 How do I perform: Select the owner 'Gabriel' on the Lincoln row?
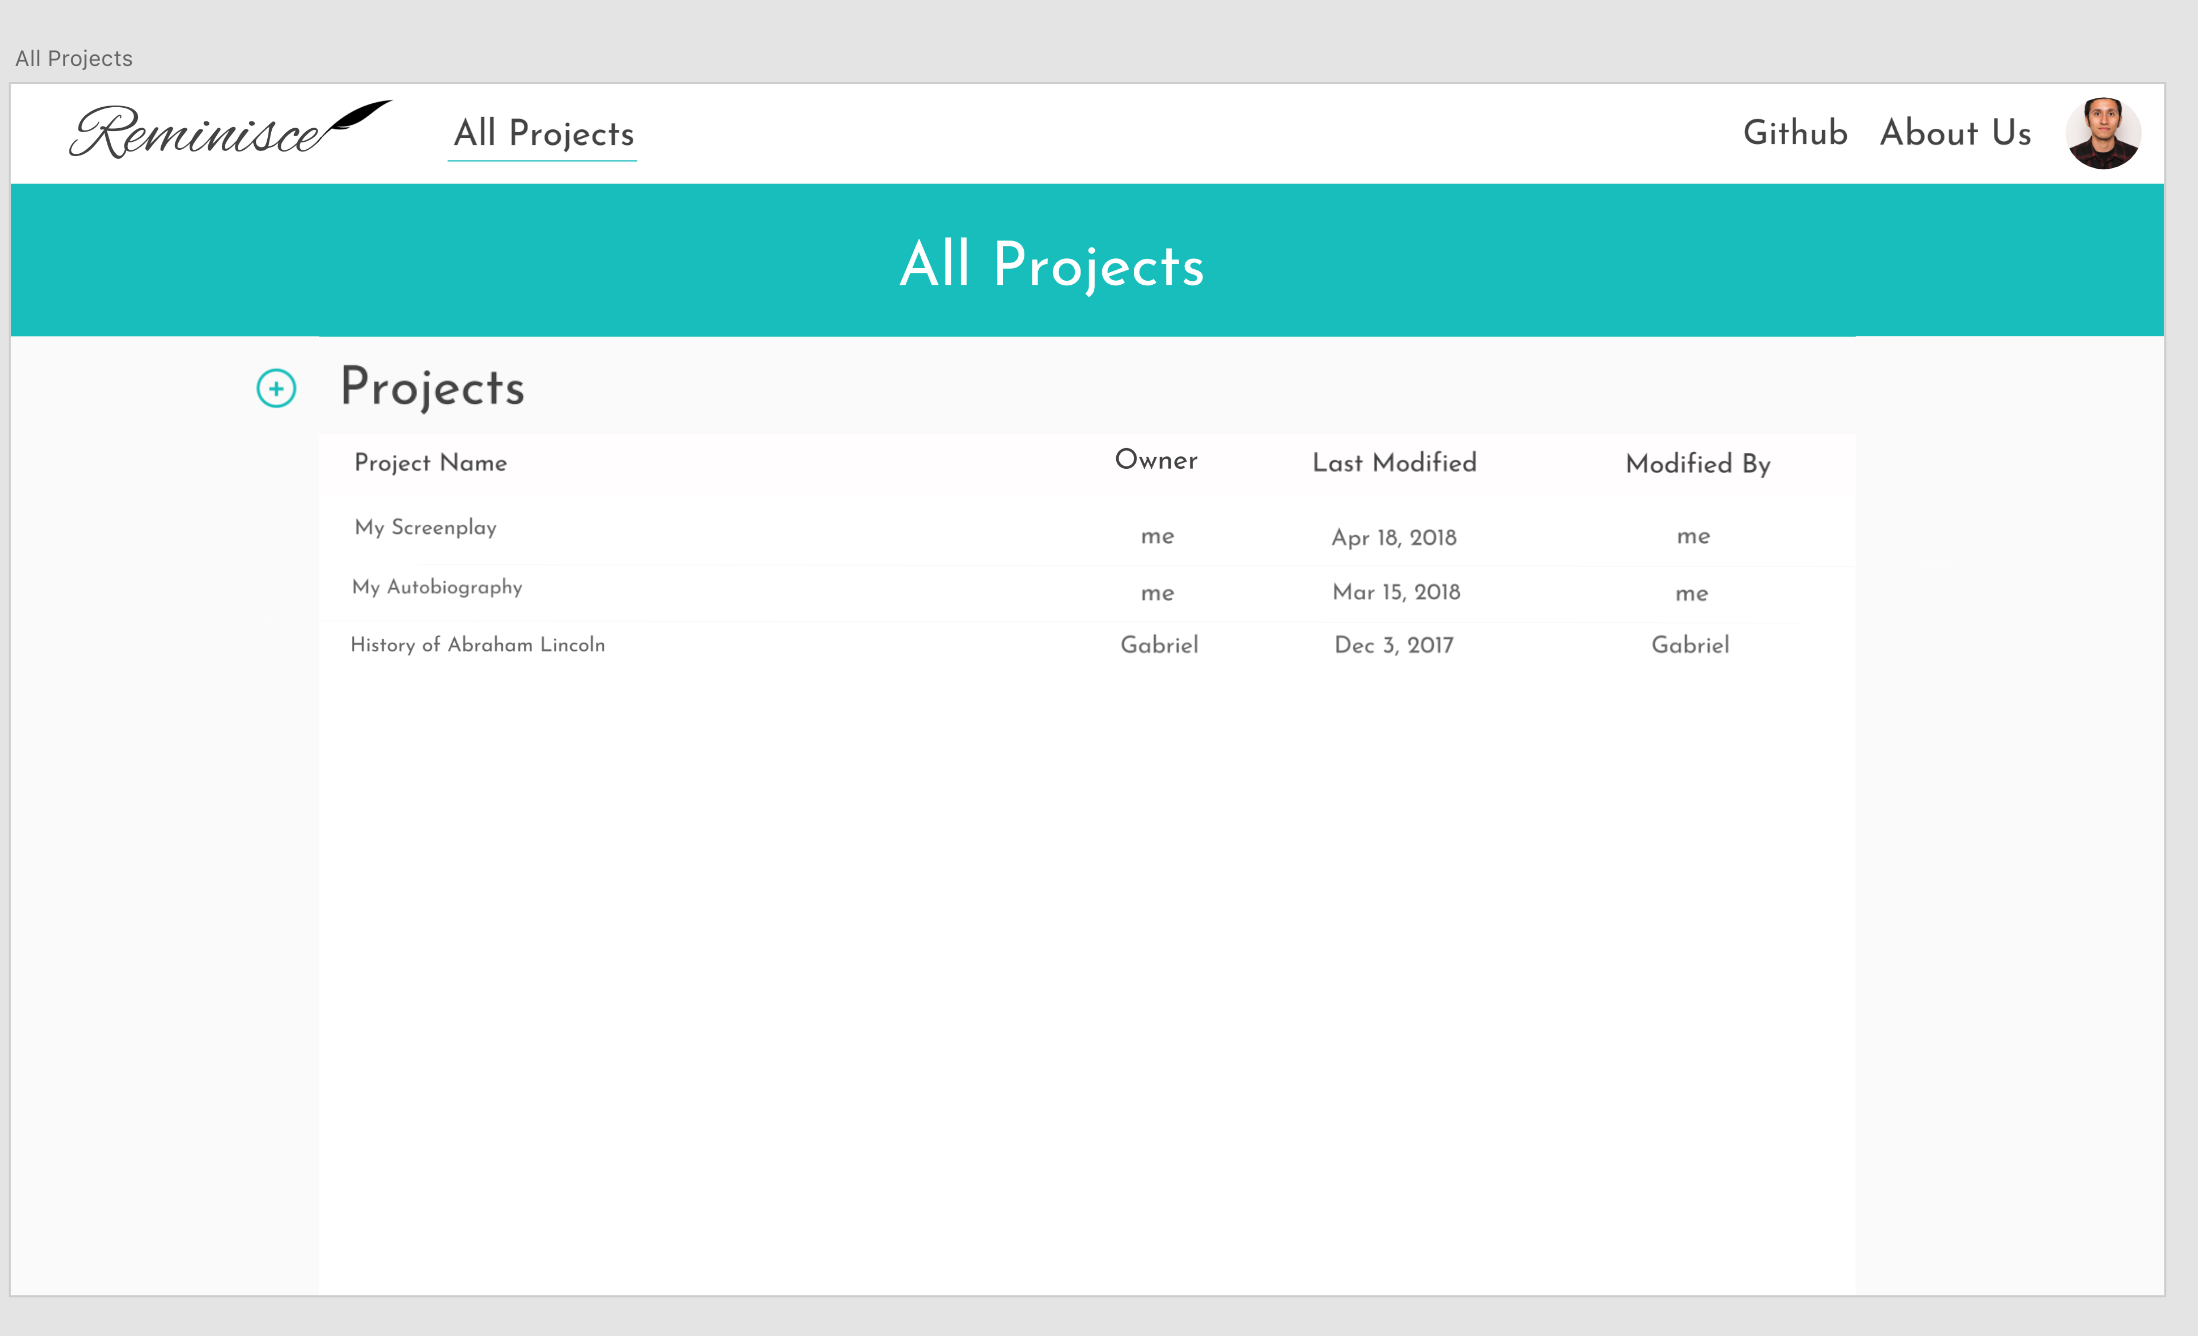tap(1160, 645)
